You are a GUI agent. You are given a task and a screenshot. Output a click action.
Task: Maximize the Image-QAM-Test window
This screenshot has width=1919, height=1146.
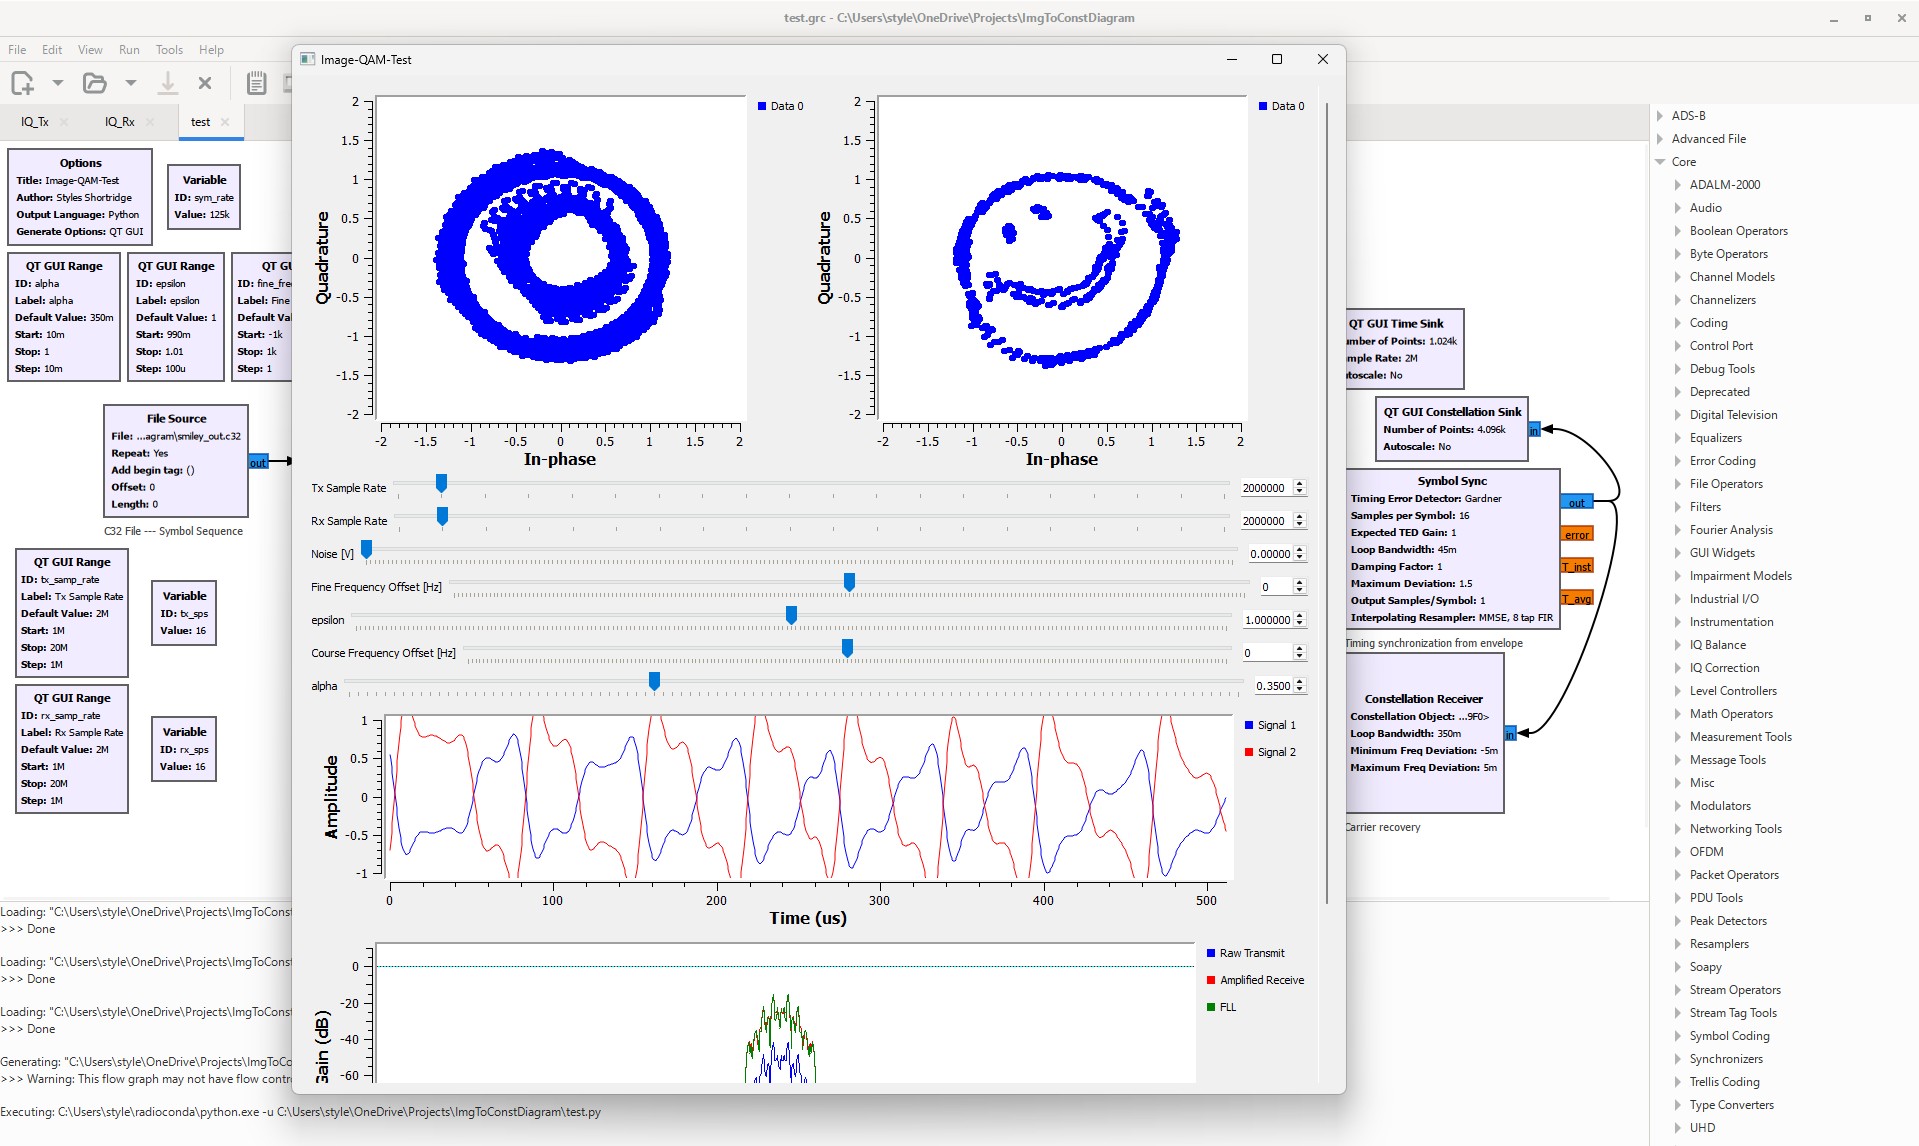[1277, 59]
